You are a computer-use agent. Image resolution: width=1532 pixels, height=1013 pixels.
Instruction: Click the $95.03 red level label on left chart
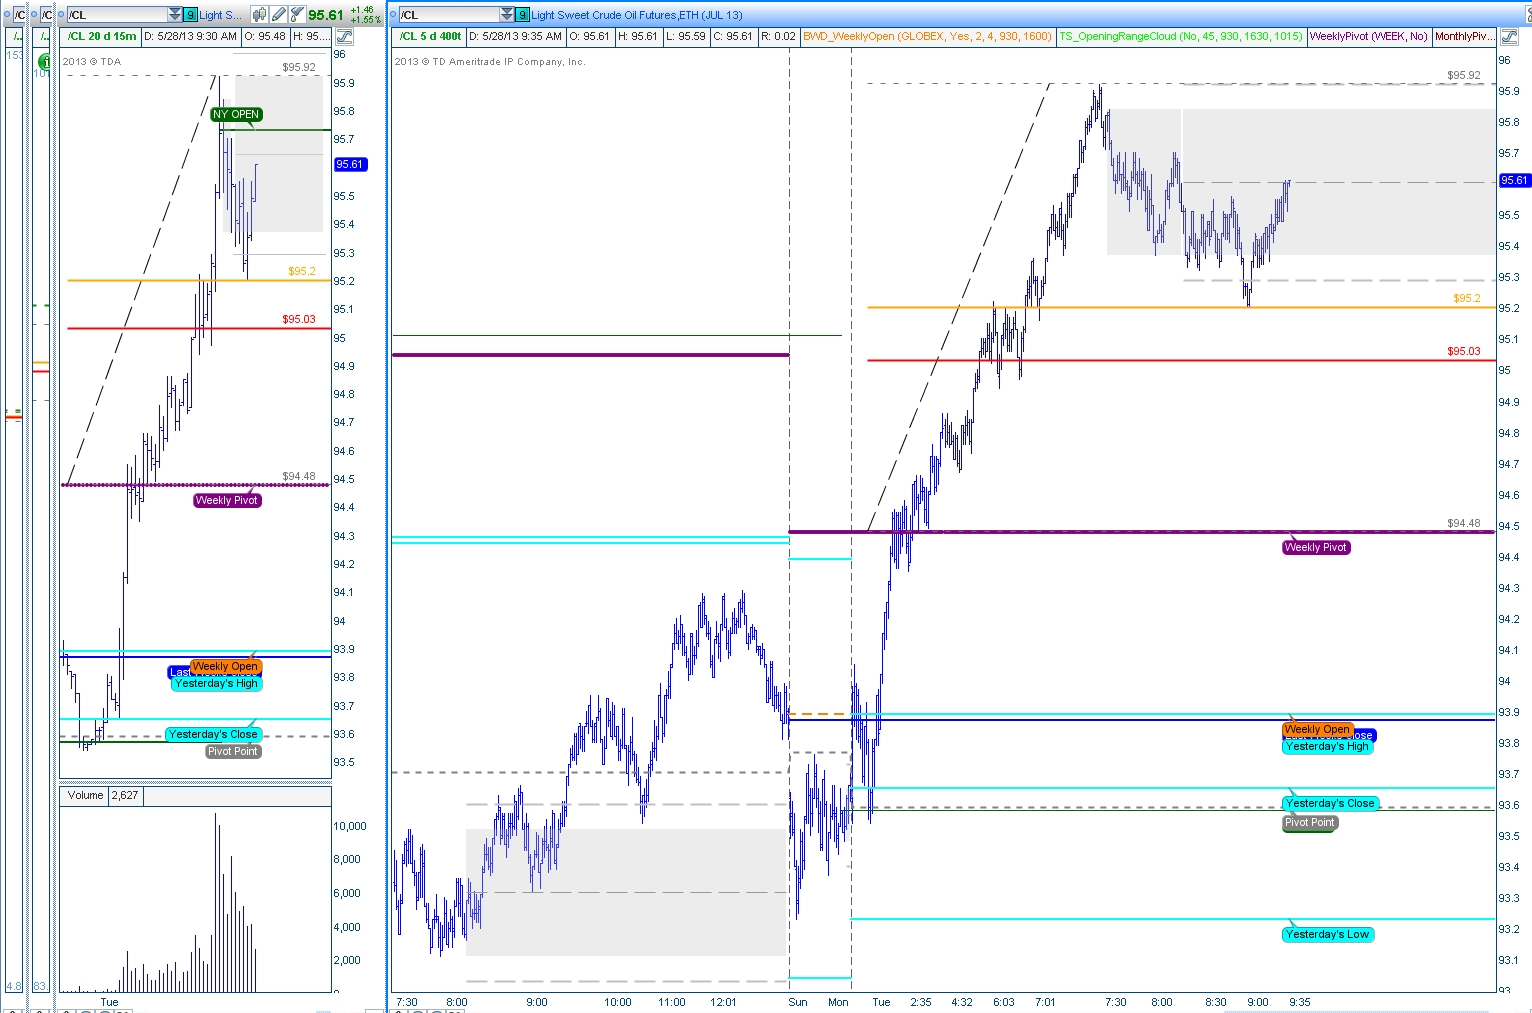coord(299,319)
